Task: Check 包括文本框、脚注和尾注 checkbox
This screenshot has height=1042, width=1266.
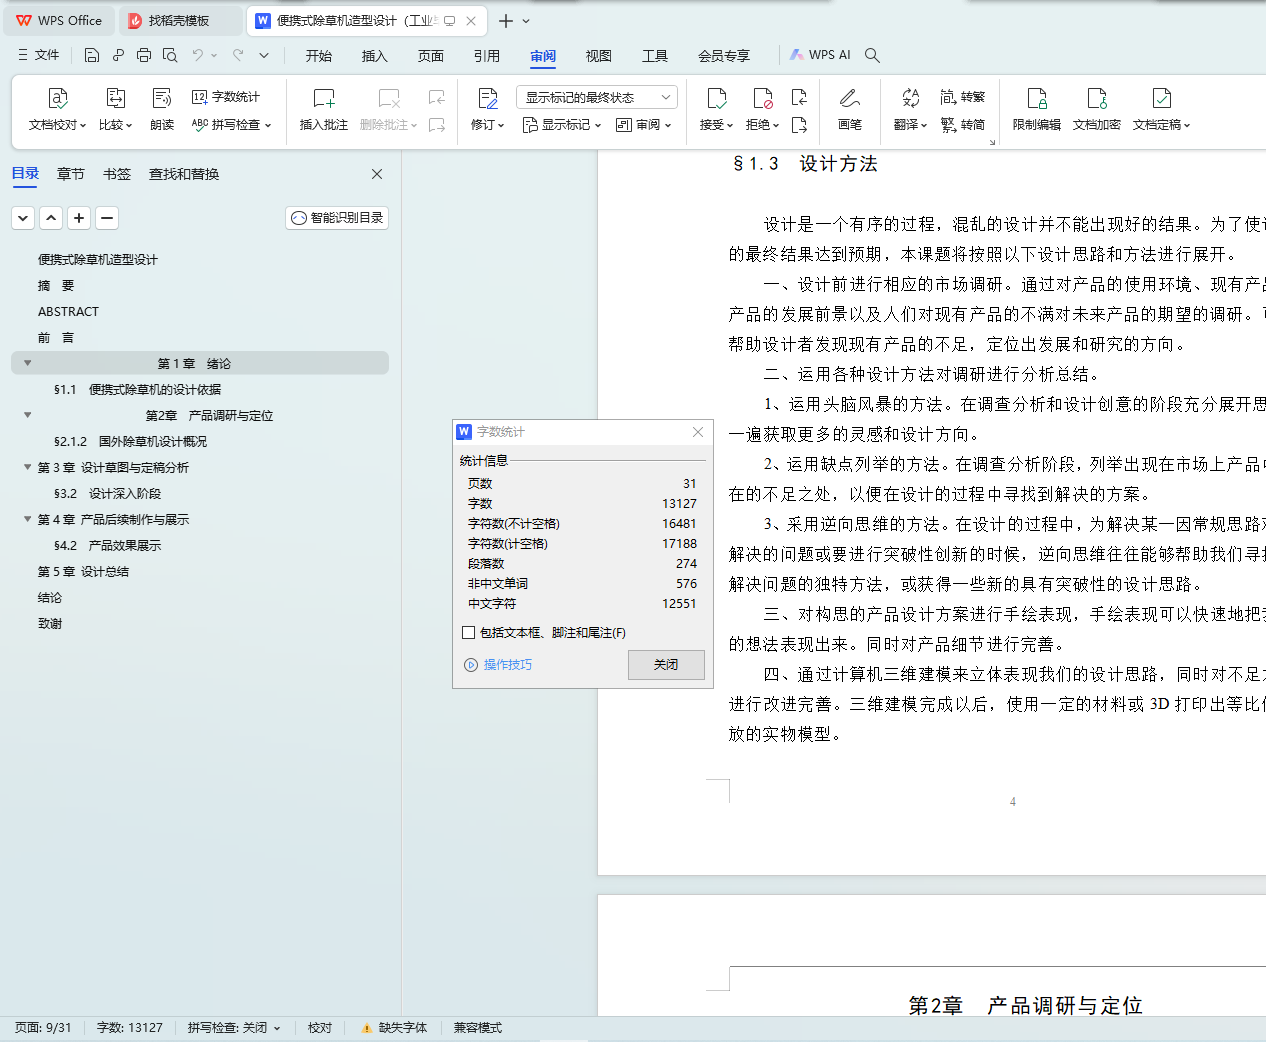Action: (x=468, y=633)
